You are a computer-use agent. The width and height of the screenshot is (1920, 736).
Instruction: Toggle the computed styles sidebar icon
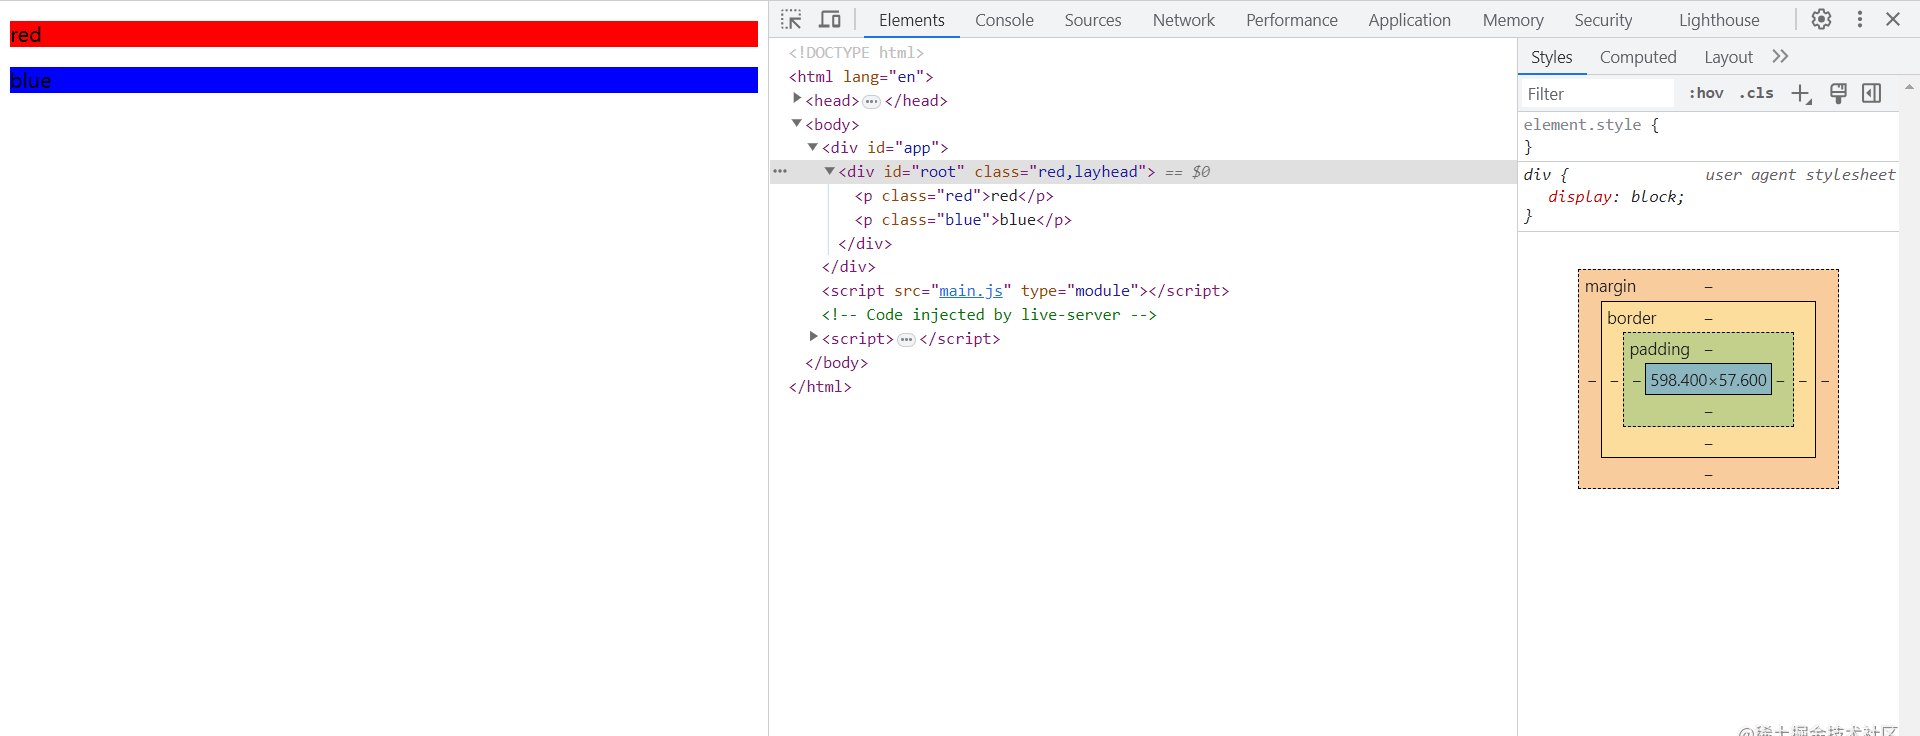pos(1872,94)
